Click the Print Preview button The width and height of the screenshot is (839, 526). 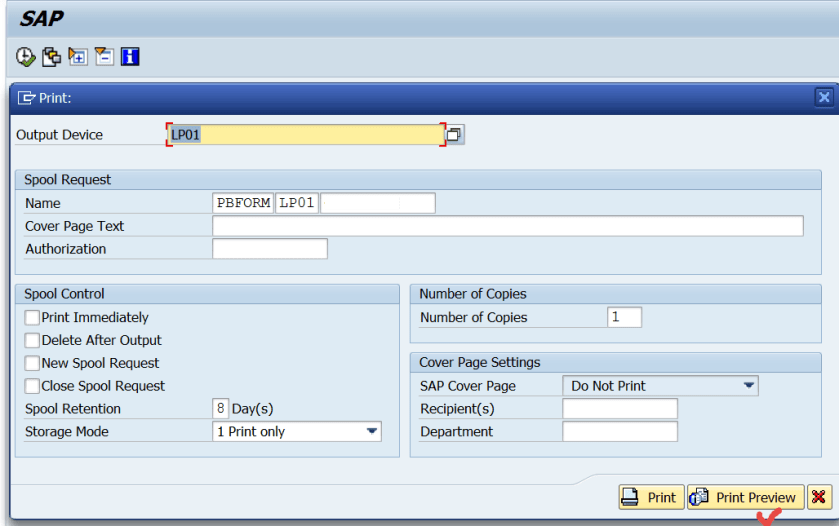pyautogui.click(x=745, y=497)
